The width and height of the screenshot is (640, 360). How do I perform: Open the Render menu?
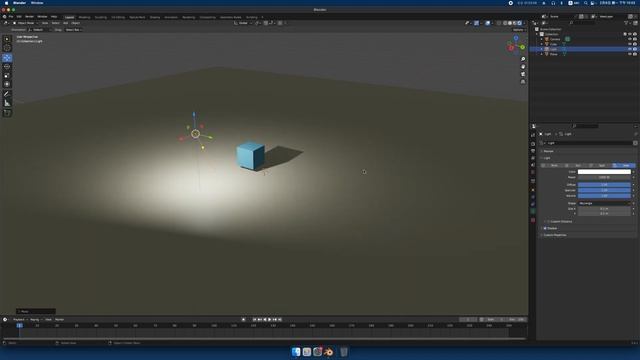[x=29, y=17]
